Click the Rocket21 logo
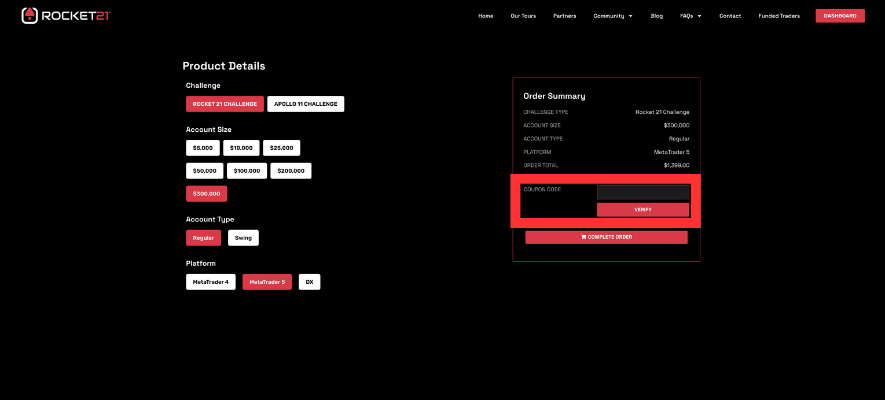885x400 pixels. pyautogui.click(x=66, y=16)
